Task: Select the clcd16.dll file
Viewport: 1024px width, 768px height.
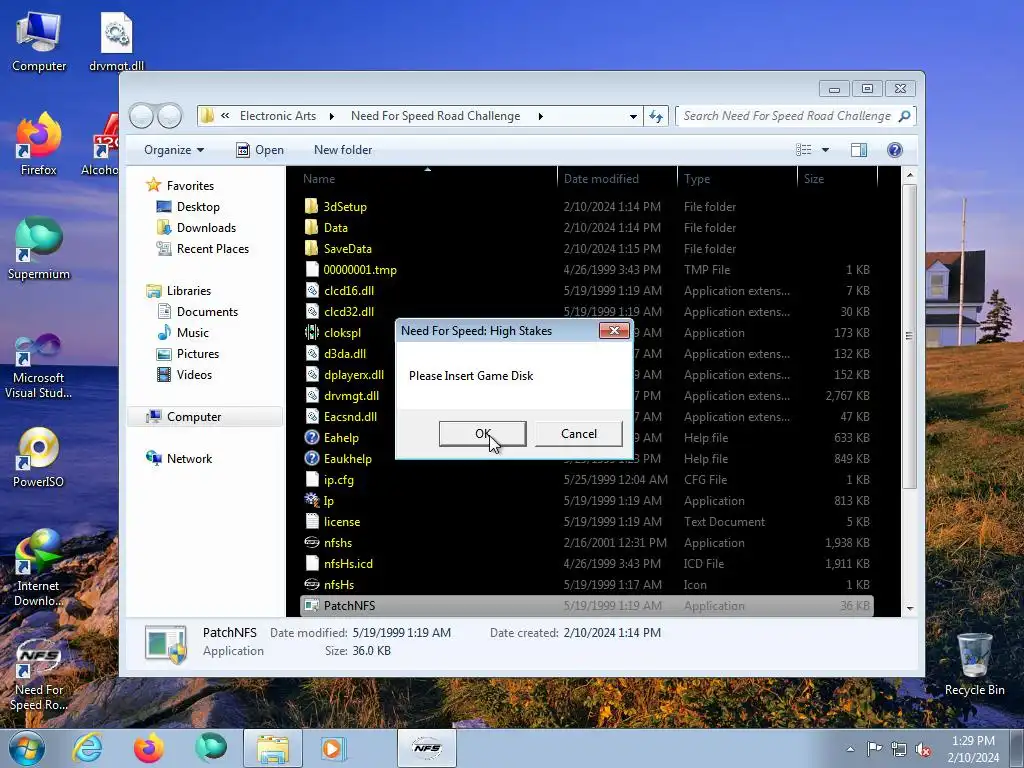Action: (x=349, y=291)
